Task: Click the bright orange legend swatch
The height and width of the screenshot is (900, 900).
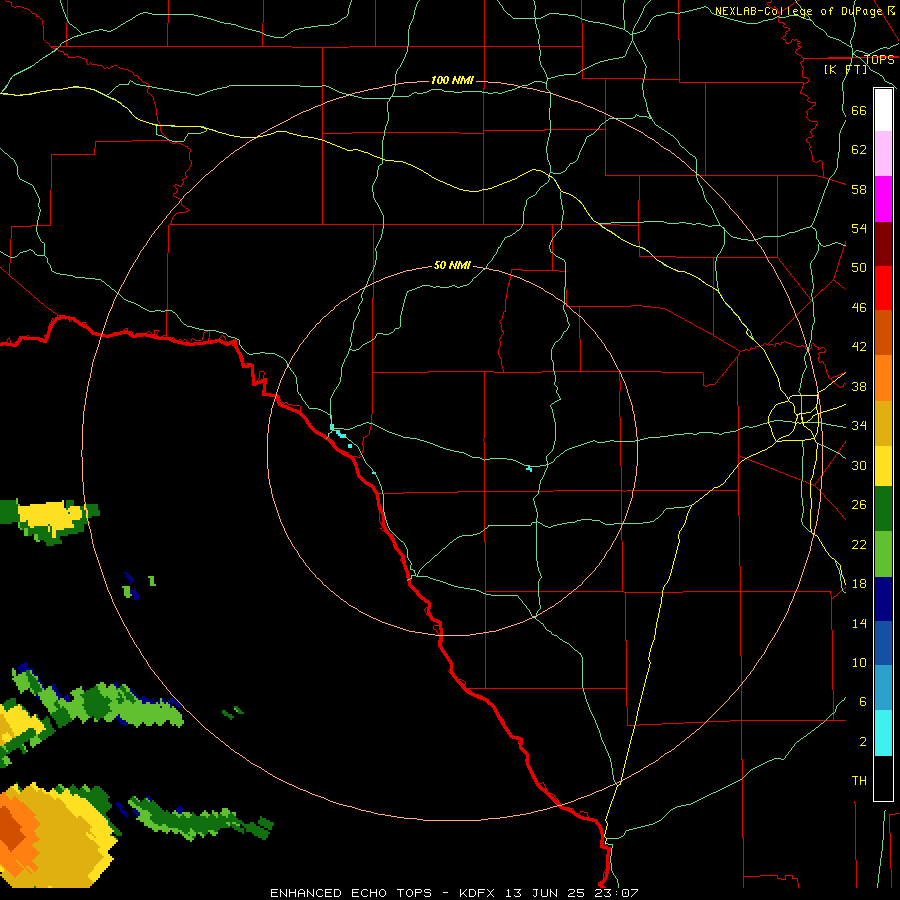Action: [883, 378]
